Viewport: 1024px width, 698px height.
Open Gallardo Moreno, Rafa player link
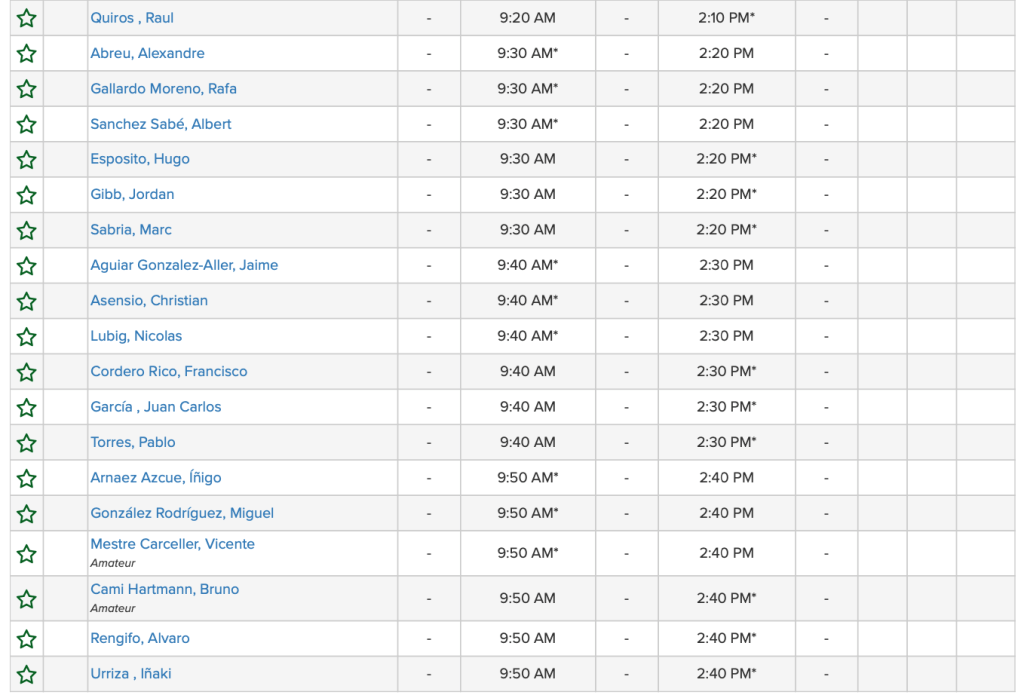163,89
